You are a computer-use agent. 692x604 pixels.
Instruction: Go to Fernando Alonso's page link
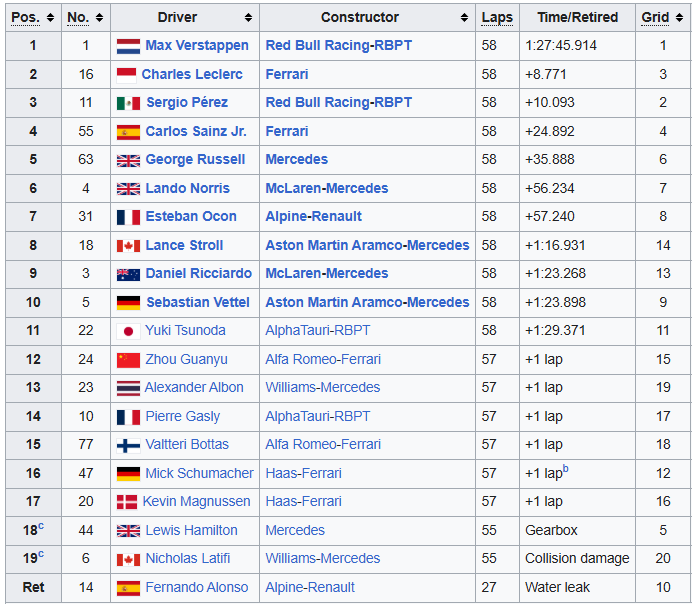click(197, 588)
